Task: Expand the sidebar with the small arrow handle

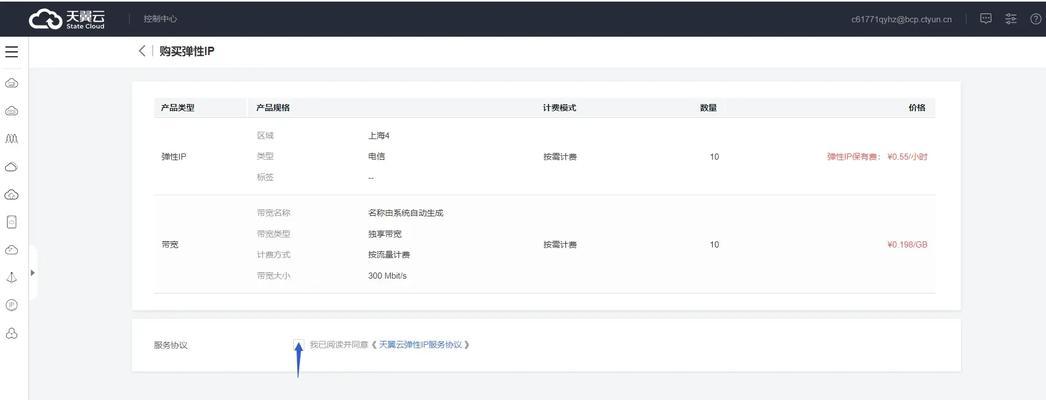Action: click(x=32, y=273)
